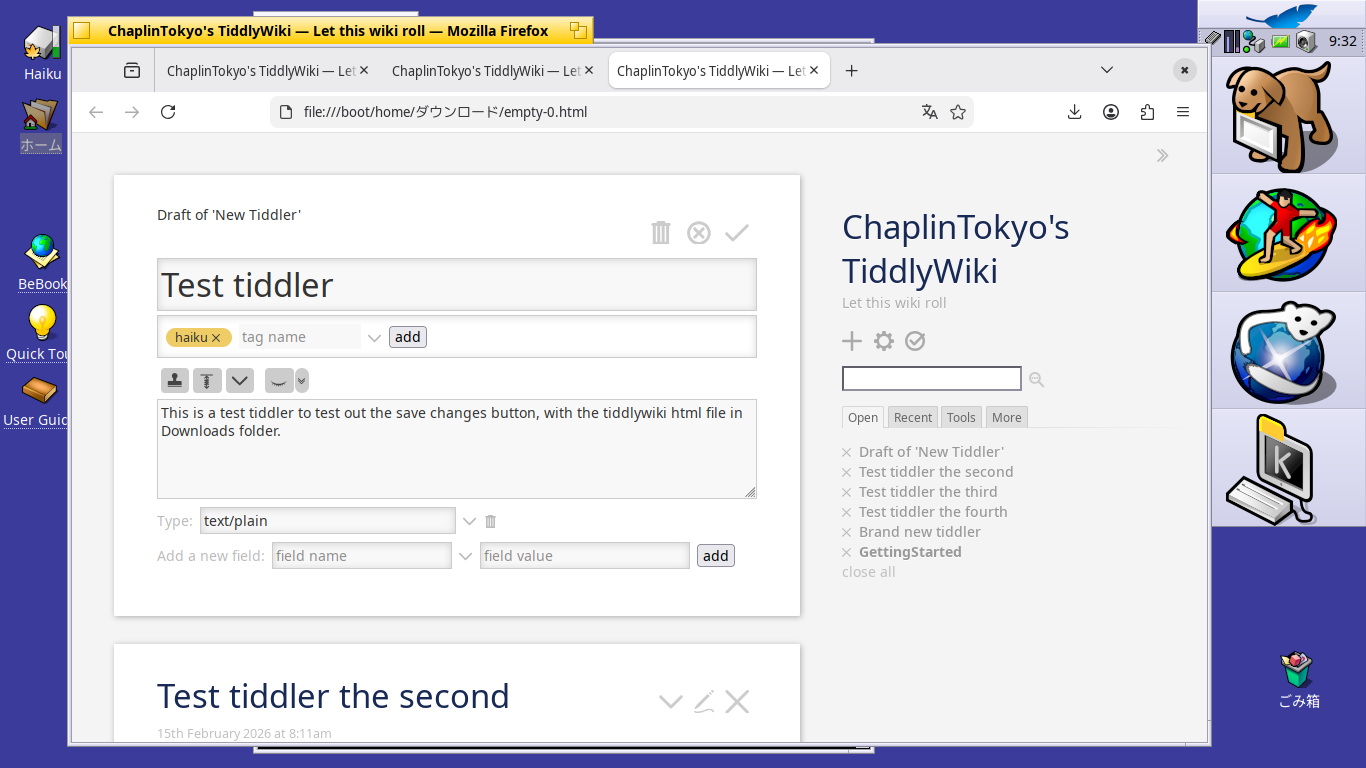Create a new tiddler with the plus icon
1366x768 pixels.
(852, 341)
